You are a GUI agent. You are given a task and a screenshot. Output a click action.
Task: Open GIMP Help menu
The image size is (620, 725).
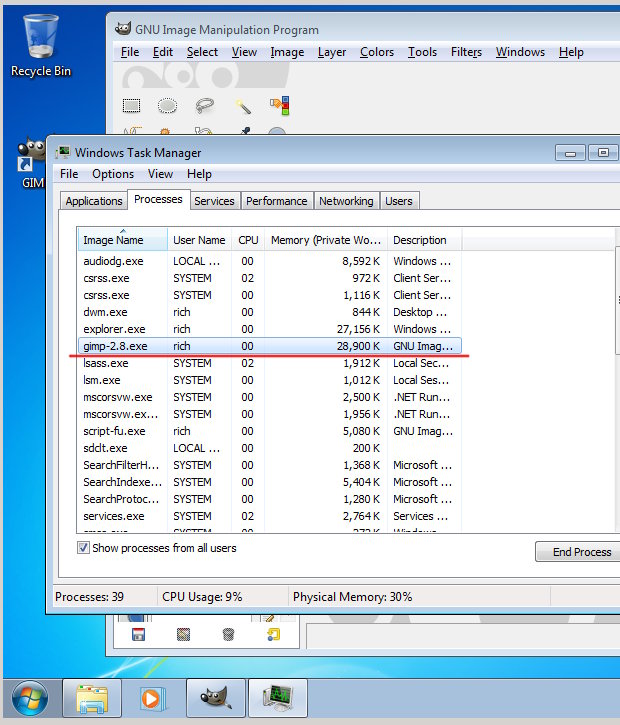click(571, 52)
